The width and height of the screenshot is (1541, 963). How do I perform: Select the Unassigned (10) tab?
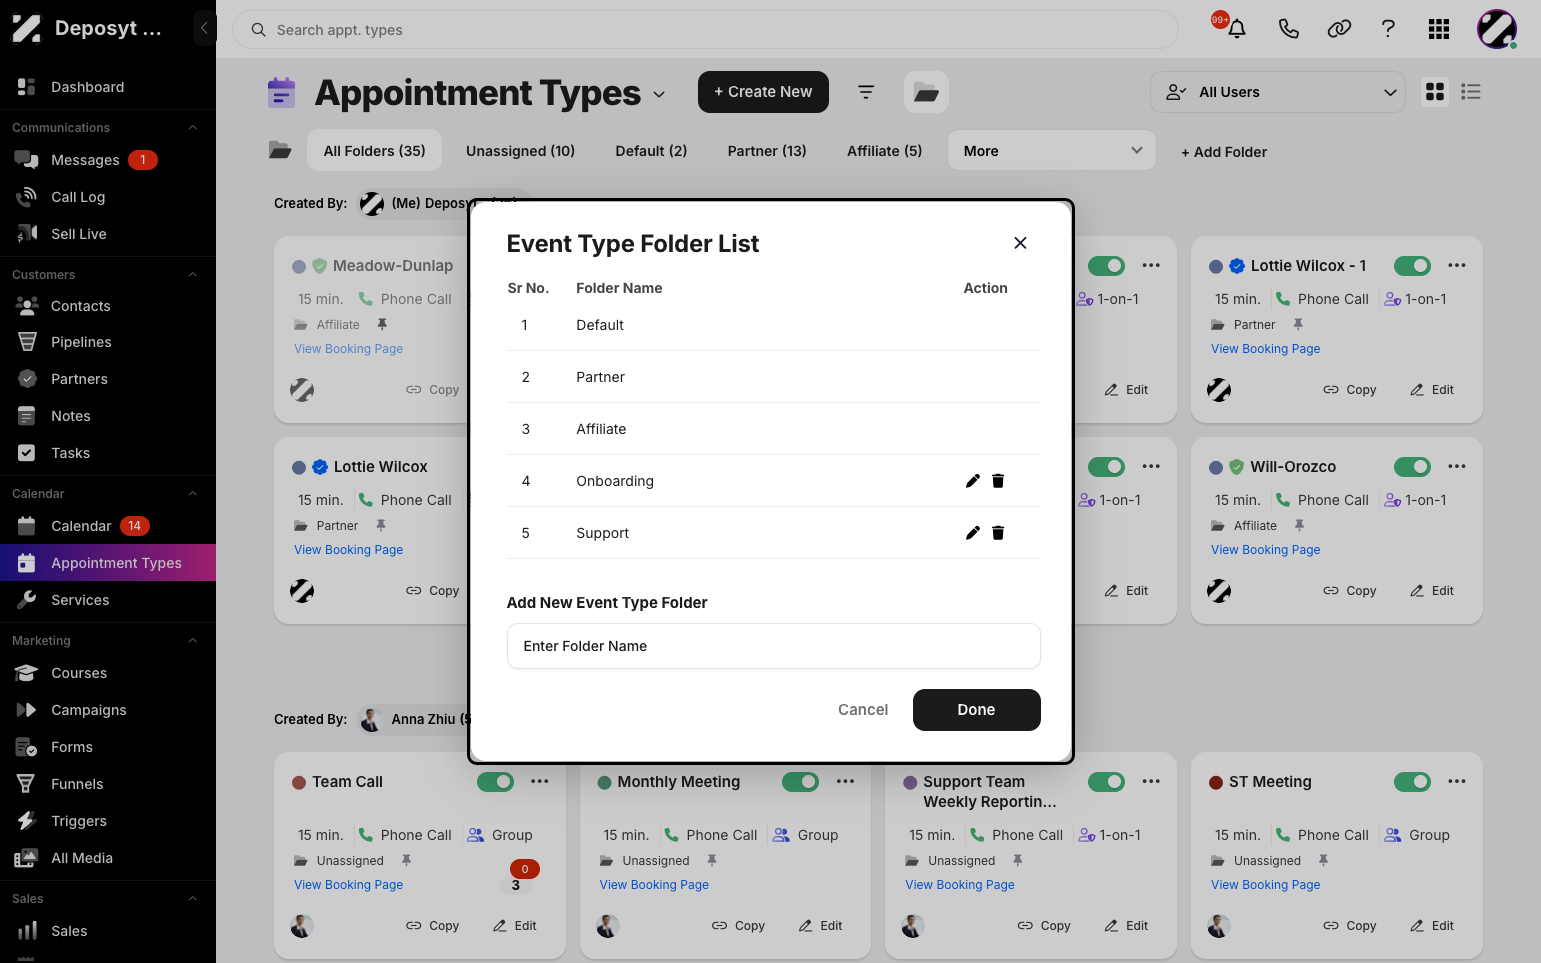520,151
